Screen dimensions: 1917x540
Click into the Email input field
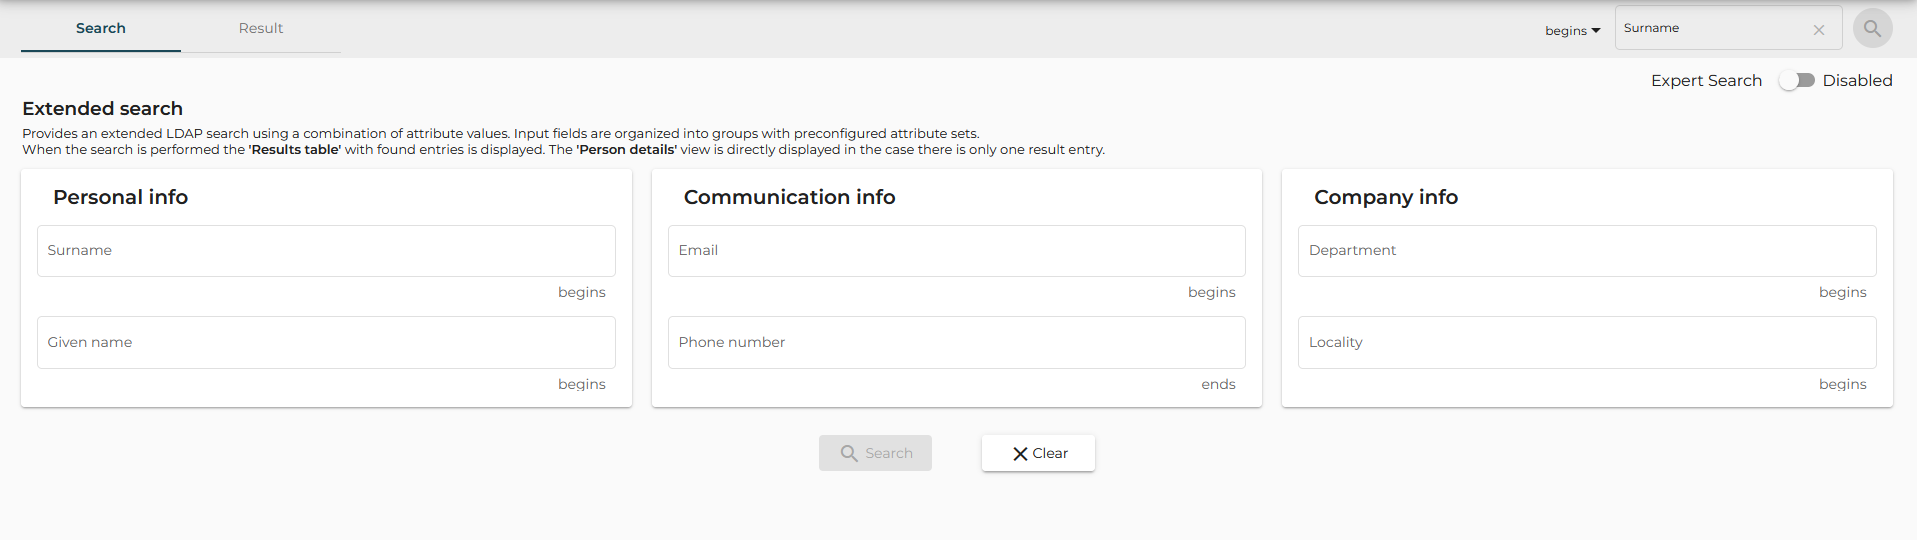[956, 251]
